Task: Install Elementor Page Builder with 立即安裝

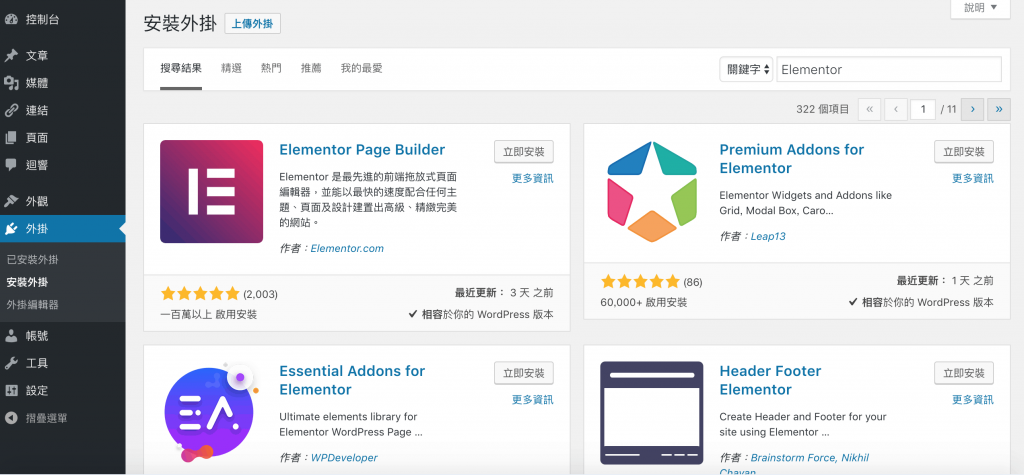Action: [x=523, y=152]
